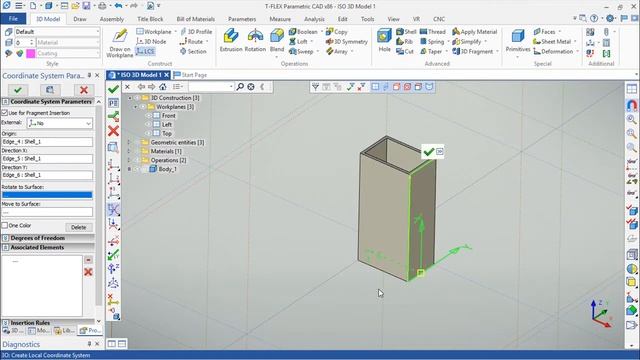
Task: Expand the Body_1 tree node
Action: pos(129,169)
